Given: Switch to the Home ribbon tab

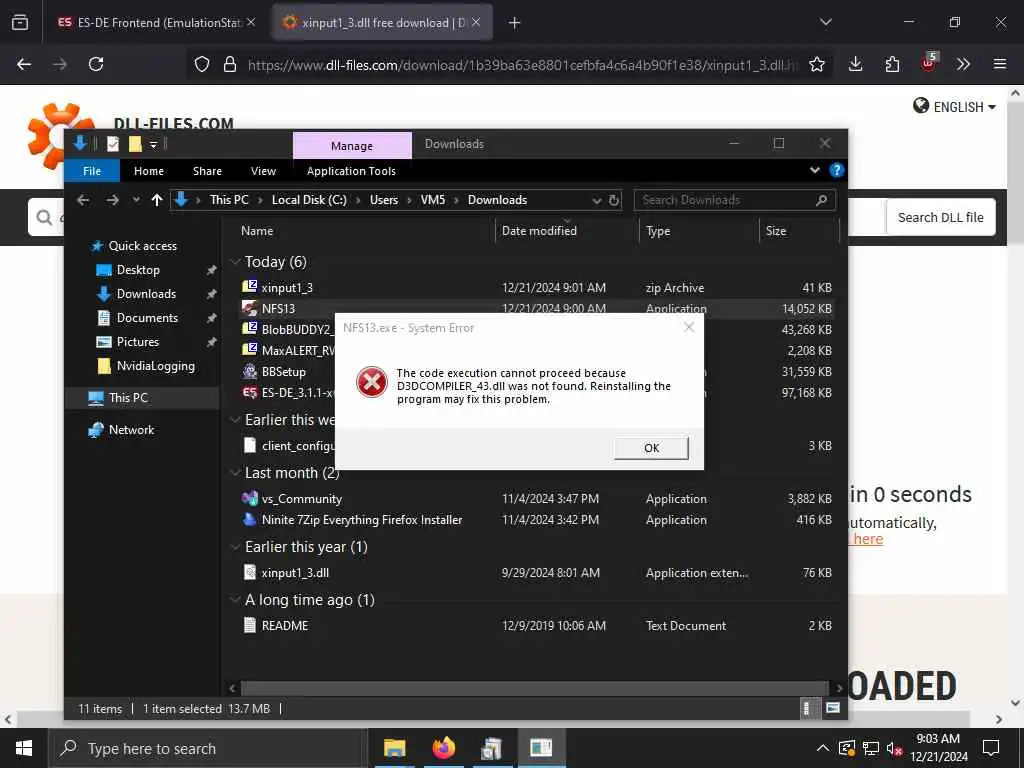Looking at the screenshot, I should [x=149, y=171].
